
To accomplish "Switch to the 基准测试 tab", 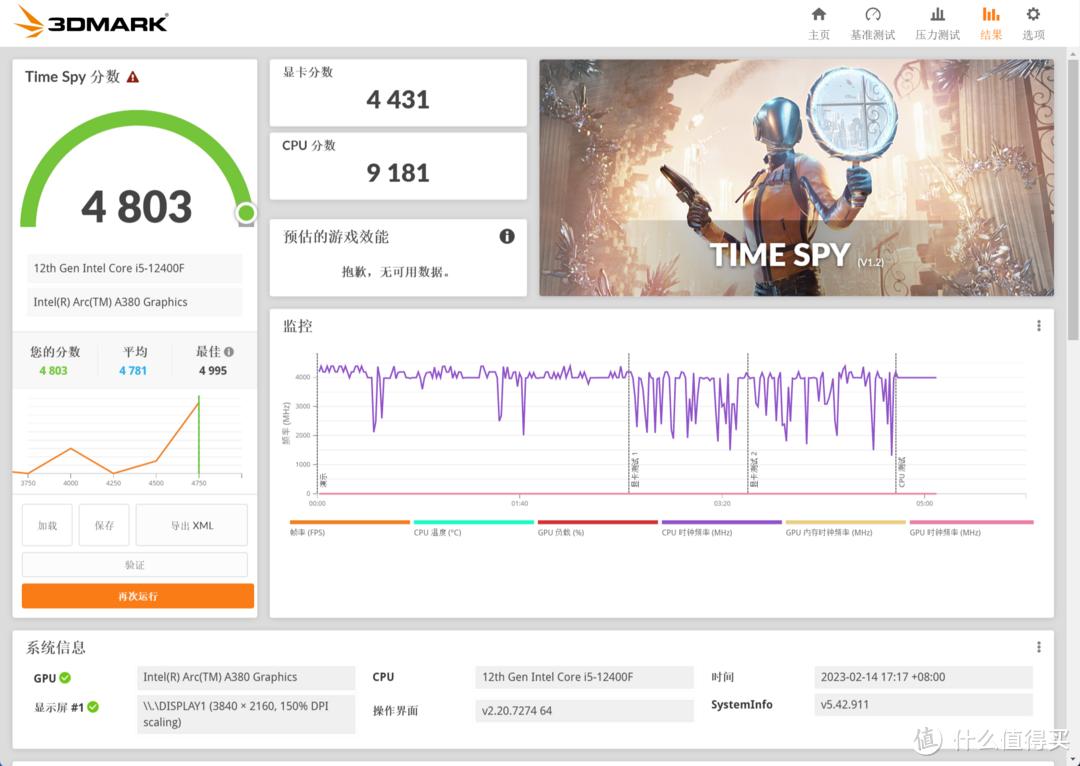I will [x=873, y=22].
